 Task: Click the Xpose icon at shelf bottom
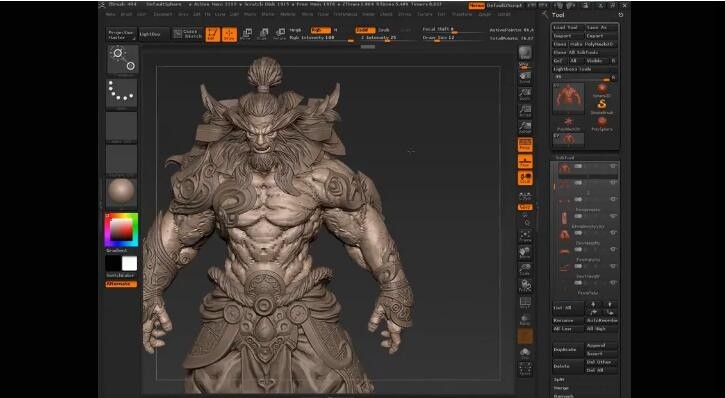pyautogui.click(x=525, y=369)
